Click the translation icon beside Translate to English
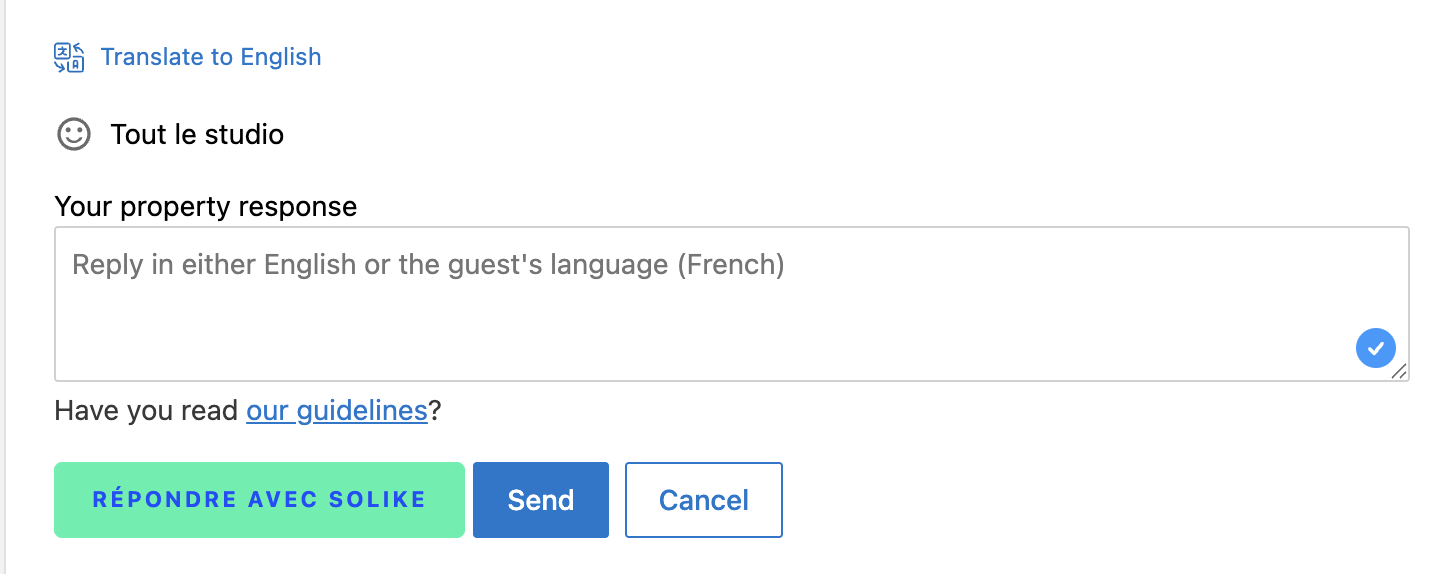This screenshot has width=1432, height=574. tap(69, 57)
